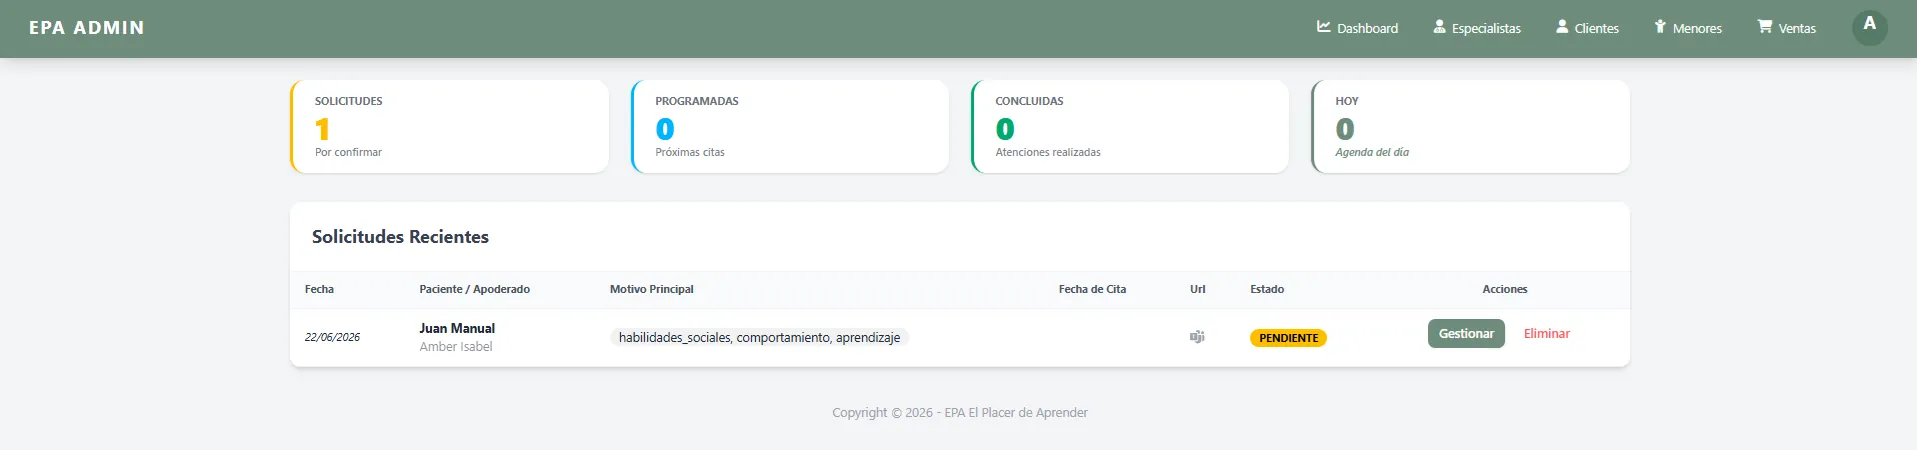
Task: Open the Programadas summary card
Action: coord(790,127)
